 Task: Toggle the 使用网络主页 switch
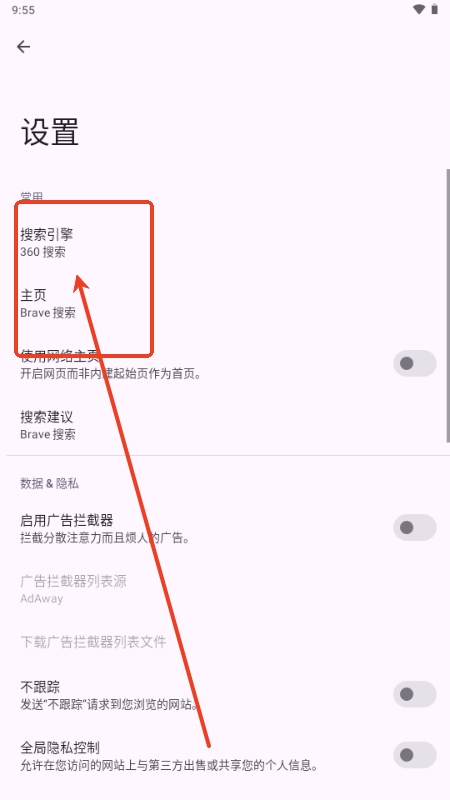tap(414, 363)
